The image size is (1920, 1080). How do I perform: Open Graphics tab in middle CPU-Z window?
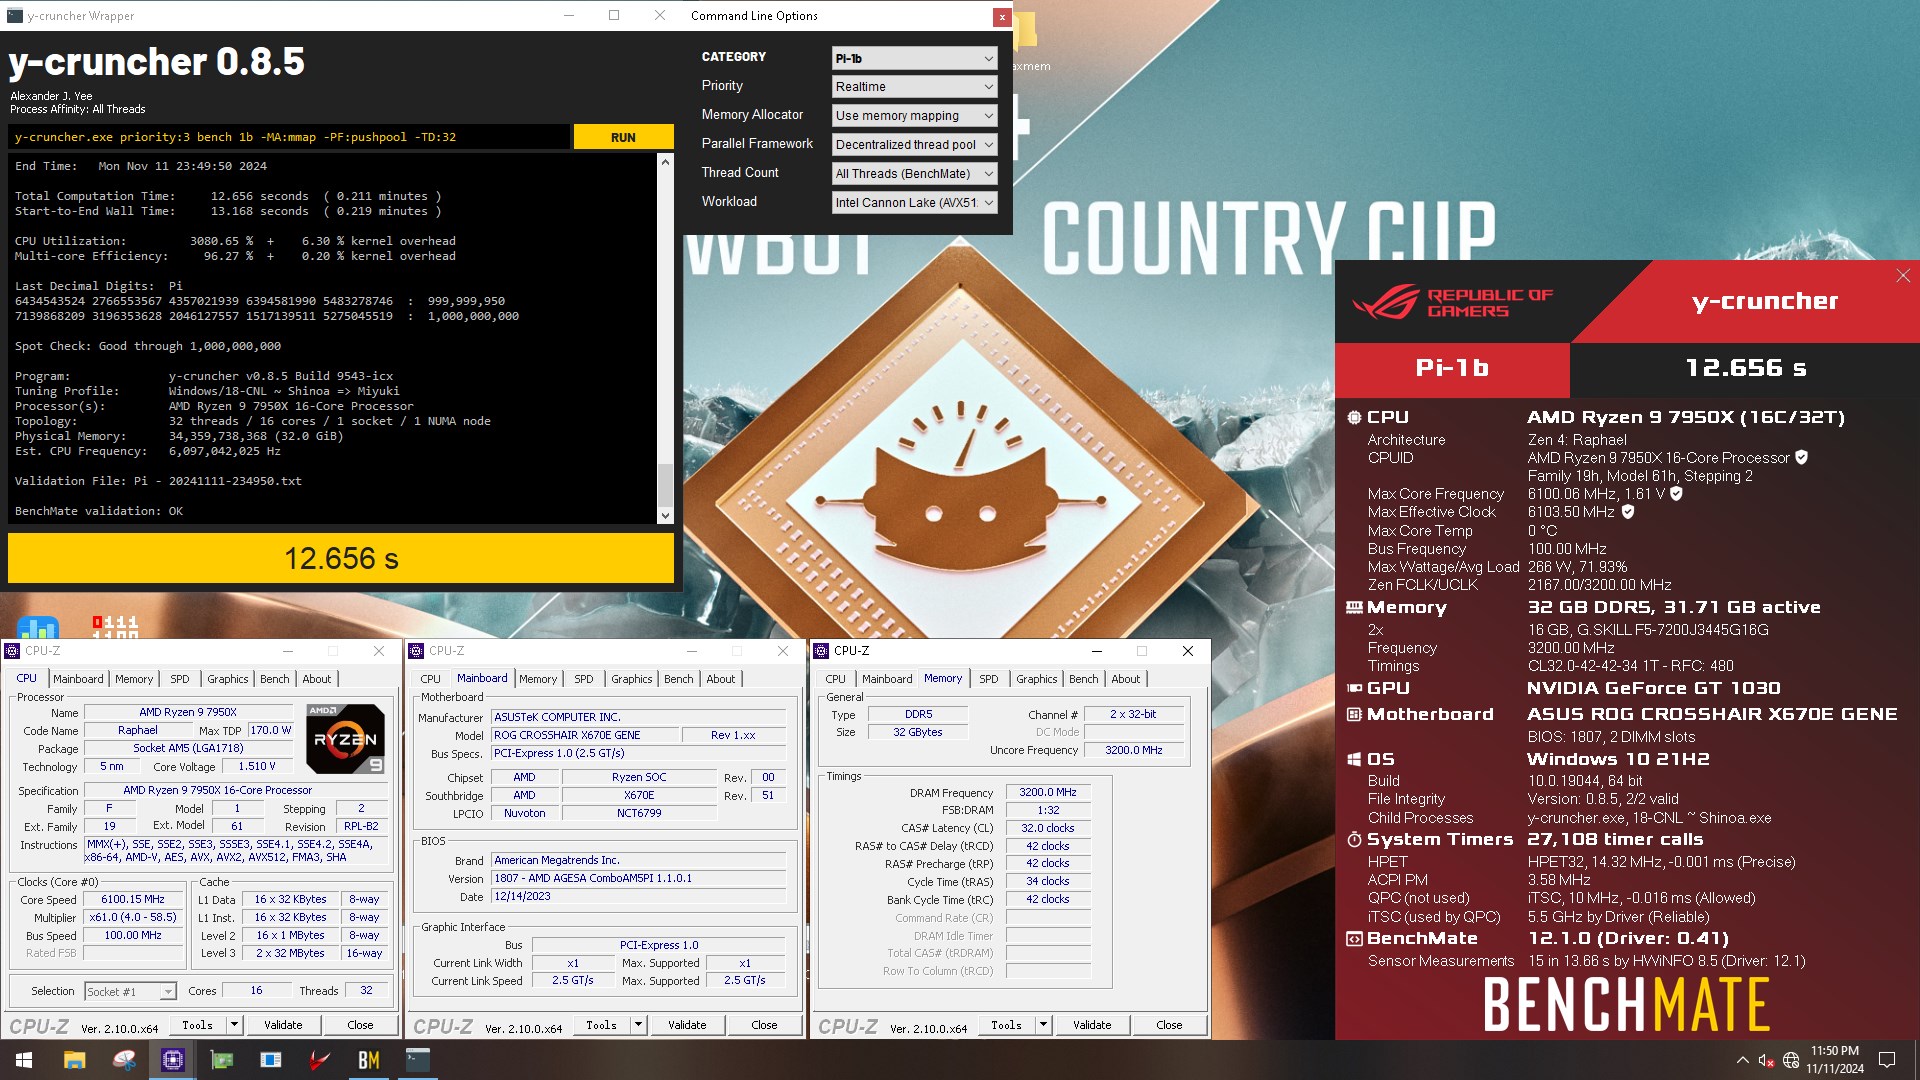pos(632,679)
